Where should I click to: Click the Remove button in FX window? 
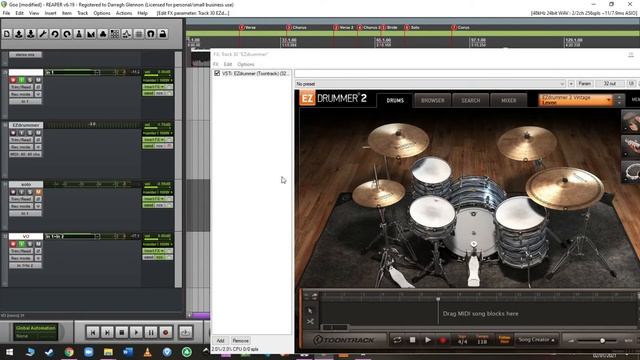pyautogui.click(x=241, y=340)
